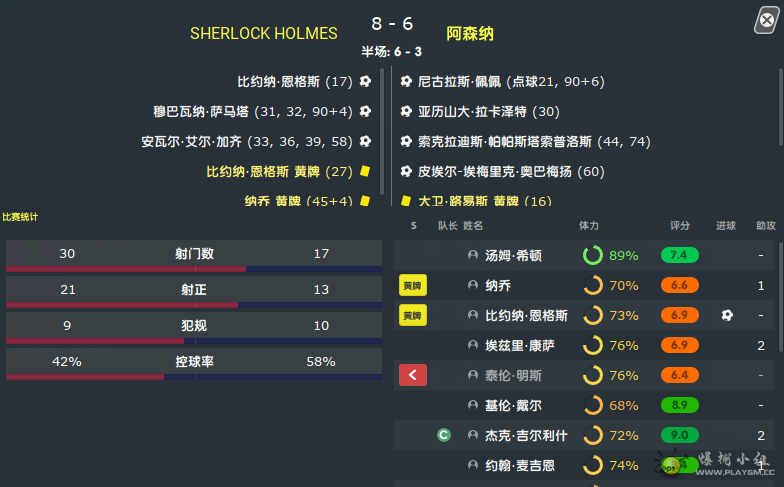Click 纳乔's yellow card badge
This screenshot has height=487, width=784.
[x=413, y=286]
